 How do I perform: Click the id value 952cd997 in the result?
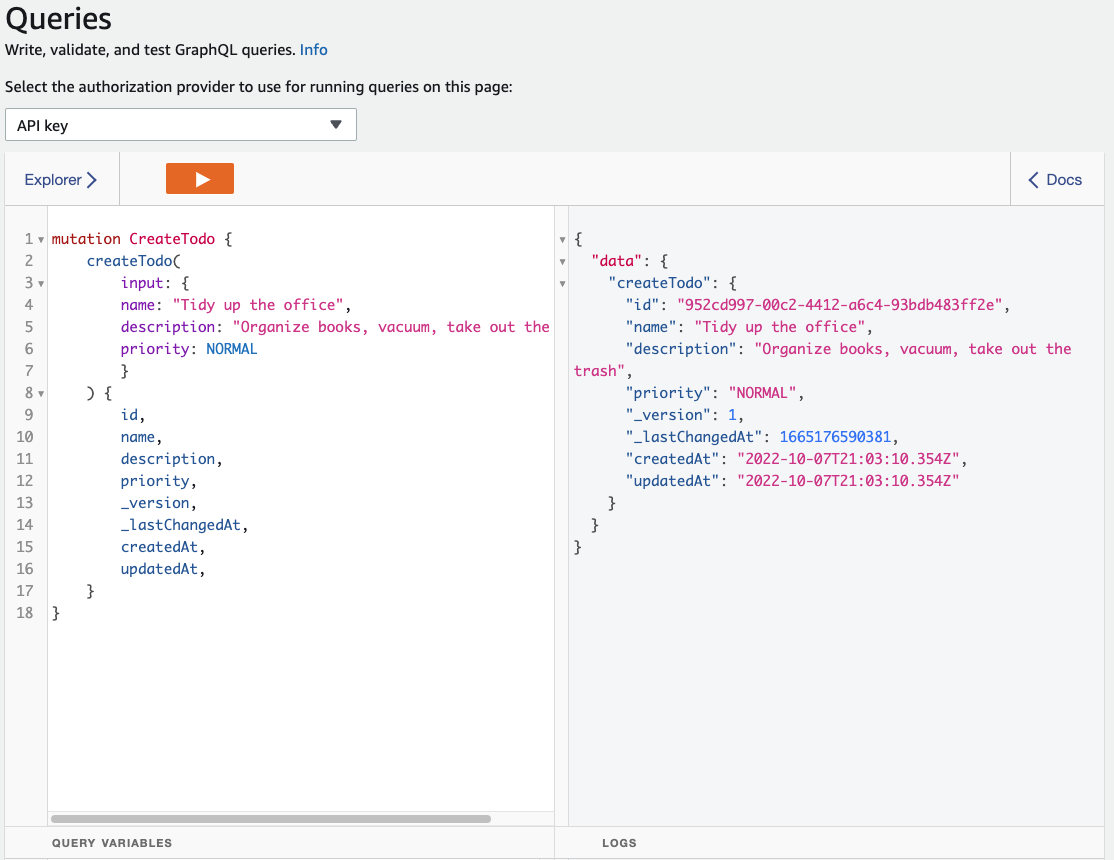pos(840,305)
